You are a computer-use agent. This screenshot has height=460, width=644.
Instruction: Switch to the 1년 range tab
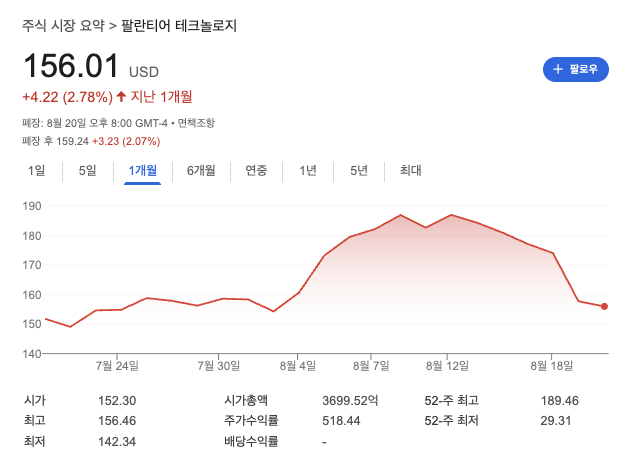pyautogui.click(x=308, y=170)
